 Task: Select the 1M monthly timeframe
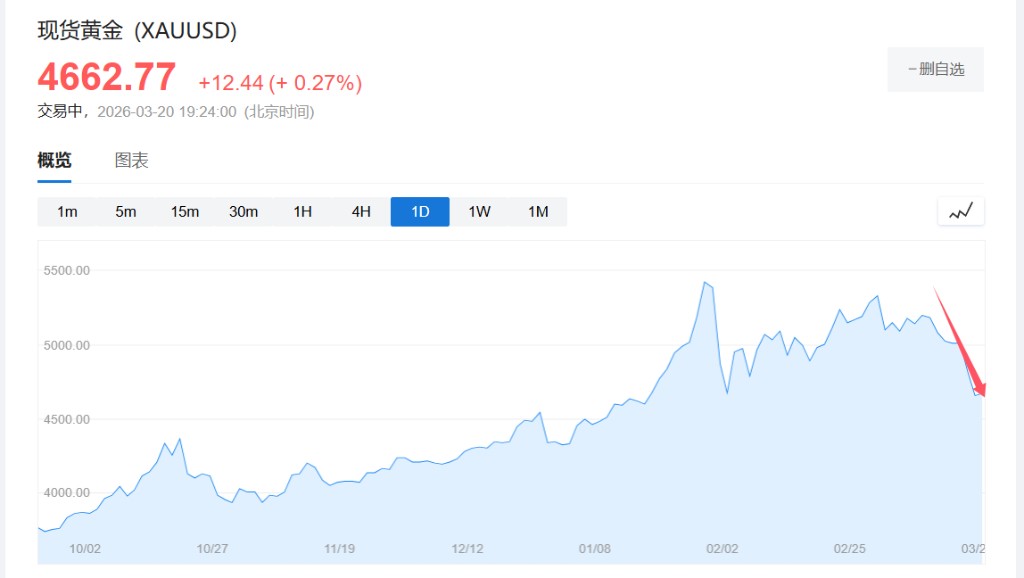pyautogui.click(x=538, y=212)
